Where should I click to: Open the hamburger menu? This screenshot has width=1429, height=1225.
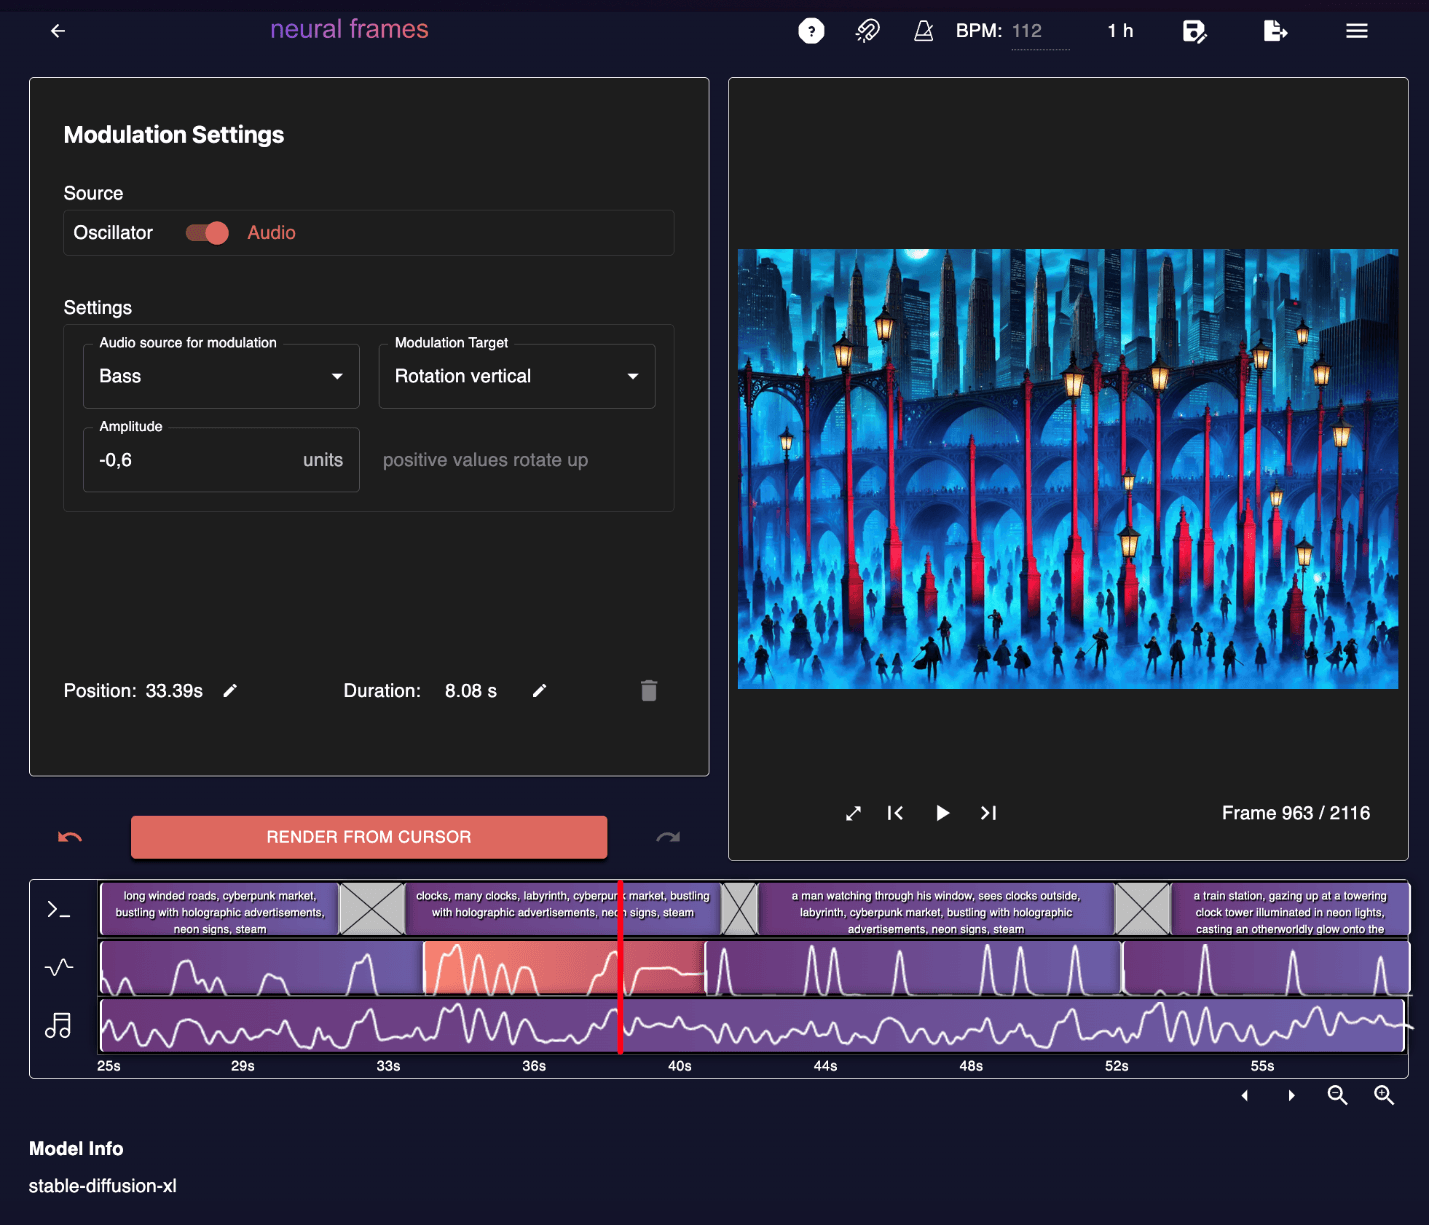coord(1357,31)
